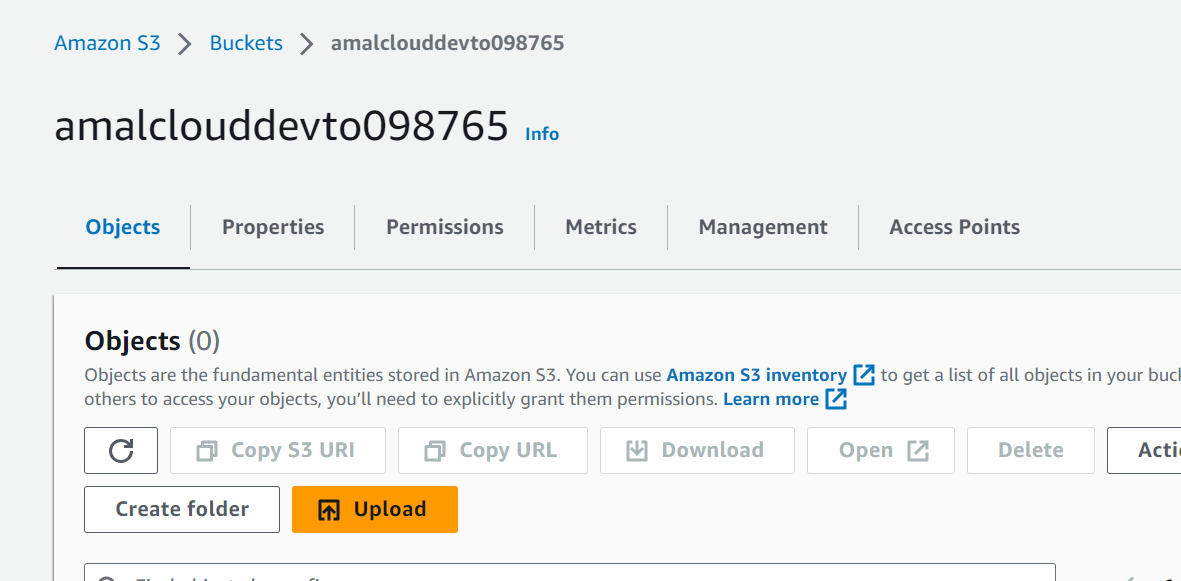Open Amazon S3 inventory external link icon
Screen dimensions: 1181x581
[863, 374]
